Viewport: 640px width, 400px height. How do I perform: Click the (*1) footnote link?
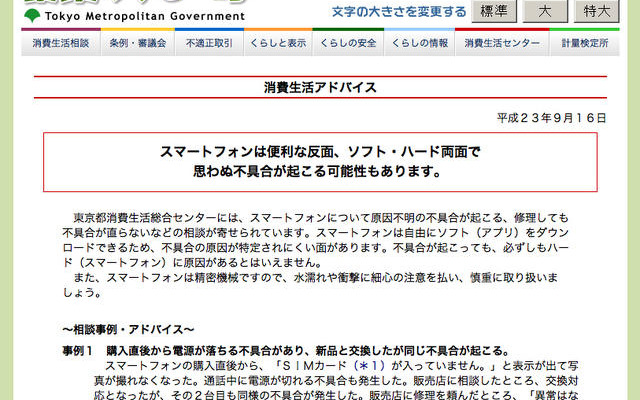pos(369,365)
